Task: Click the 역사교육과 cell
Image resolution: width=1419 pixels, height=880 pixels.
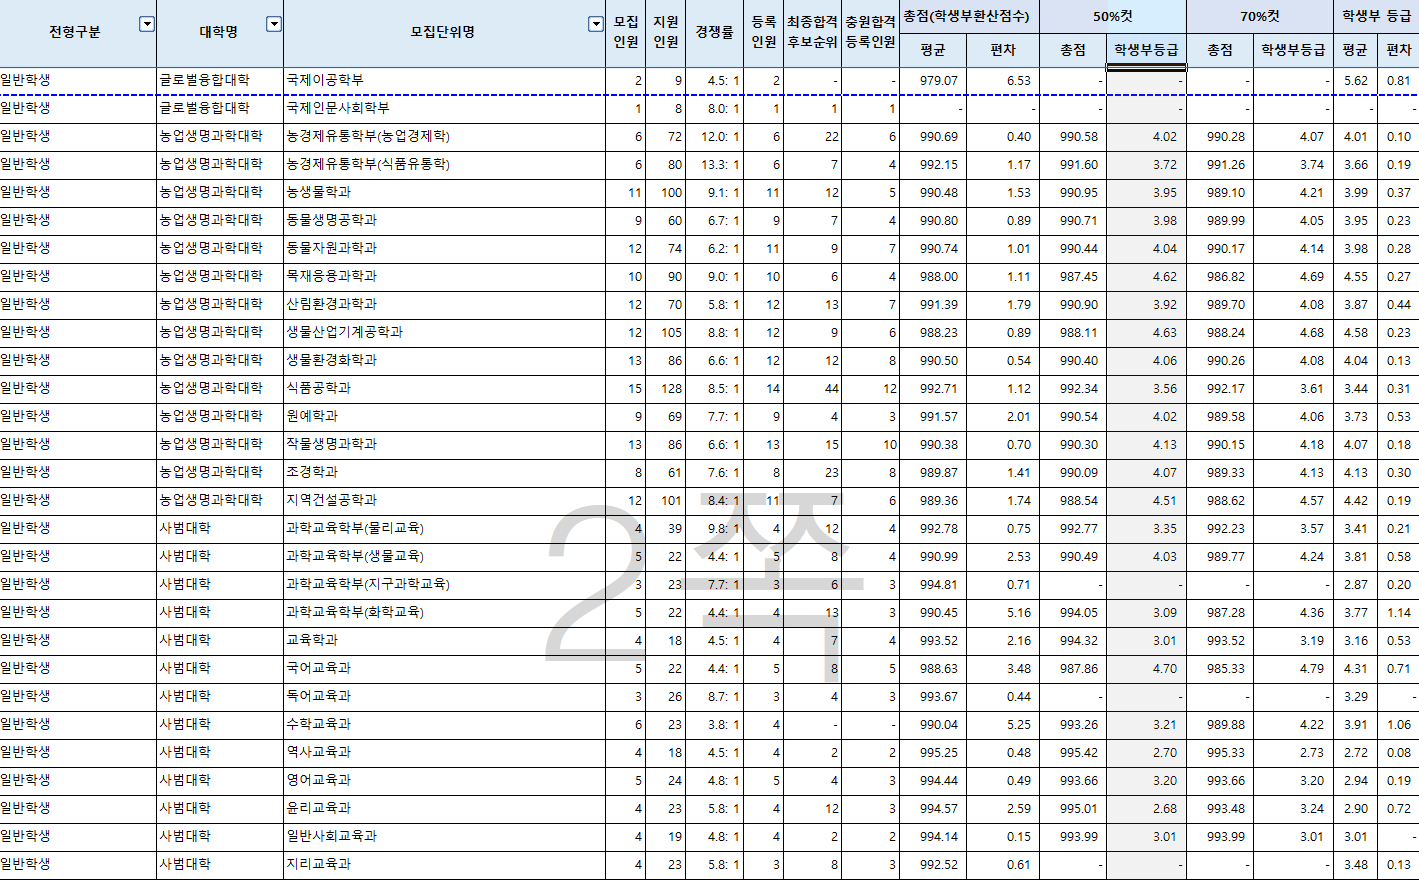Action: click(444, 752)
